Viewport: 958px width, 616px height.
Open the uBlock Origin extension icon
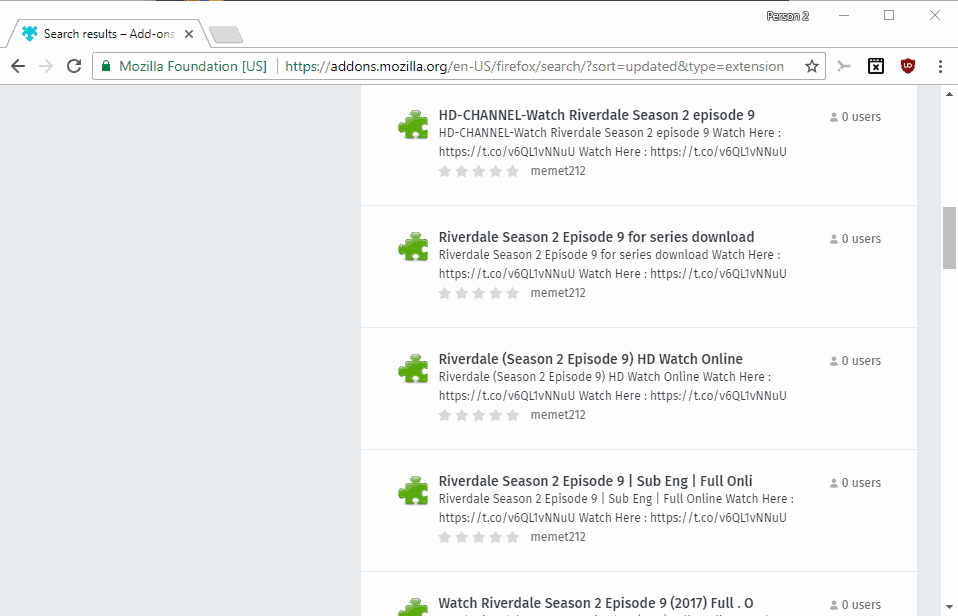coord(908,66)
